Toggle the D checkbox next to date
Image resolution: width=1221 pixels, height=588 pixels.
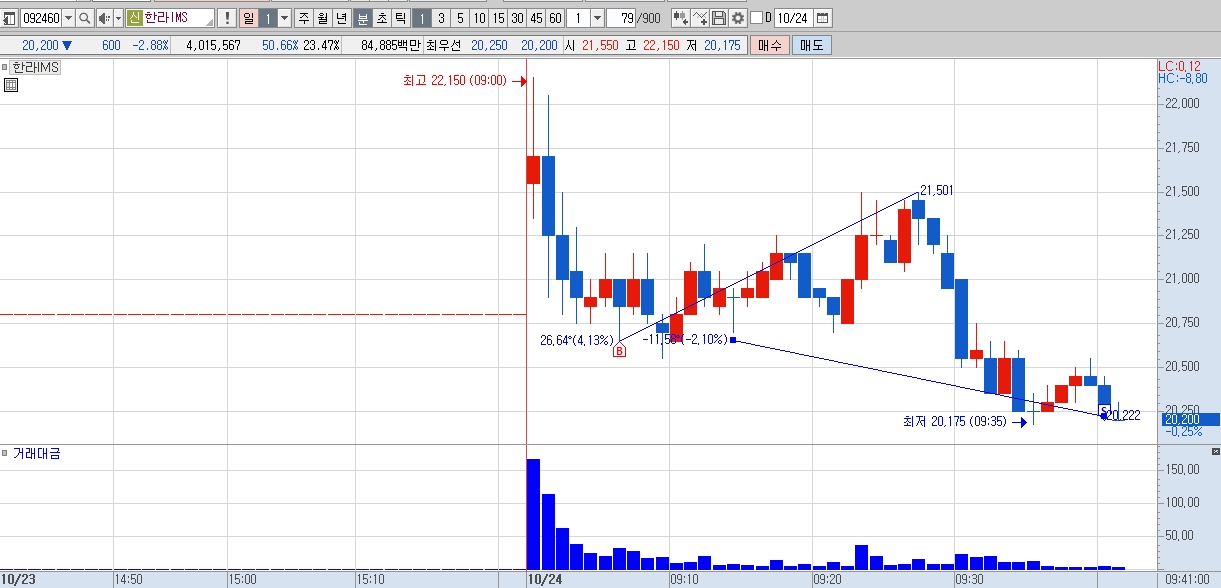tap(756, 18)
